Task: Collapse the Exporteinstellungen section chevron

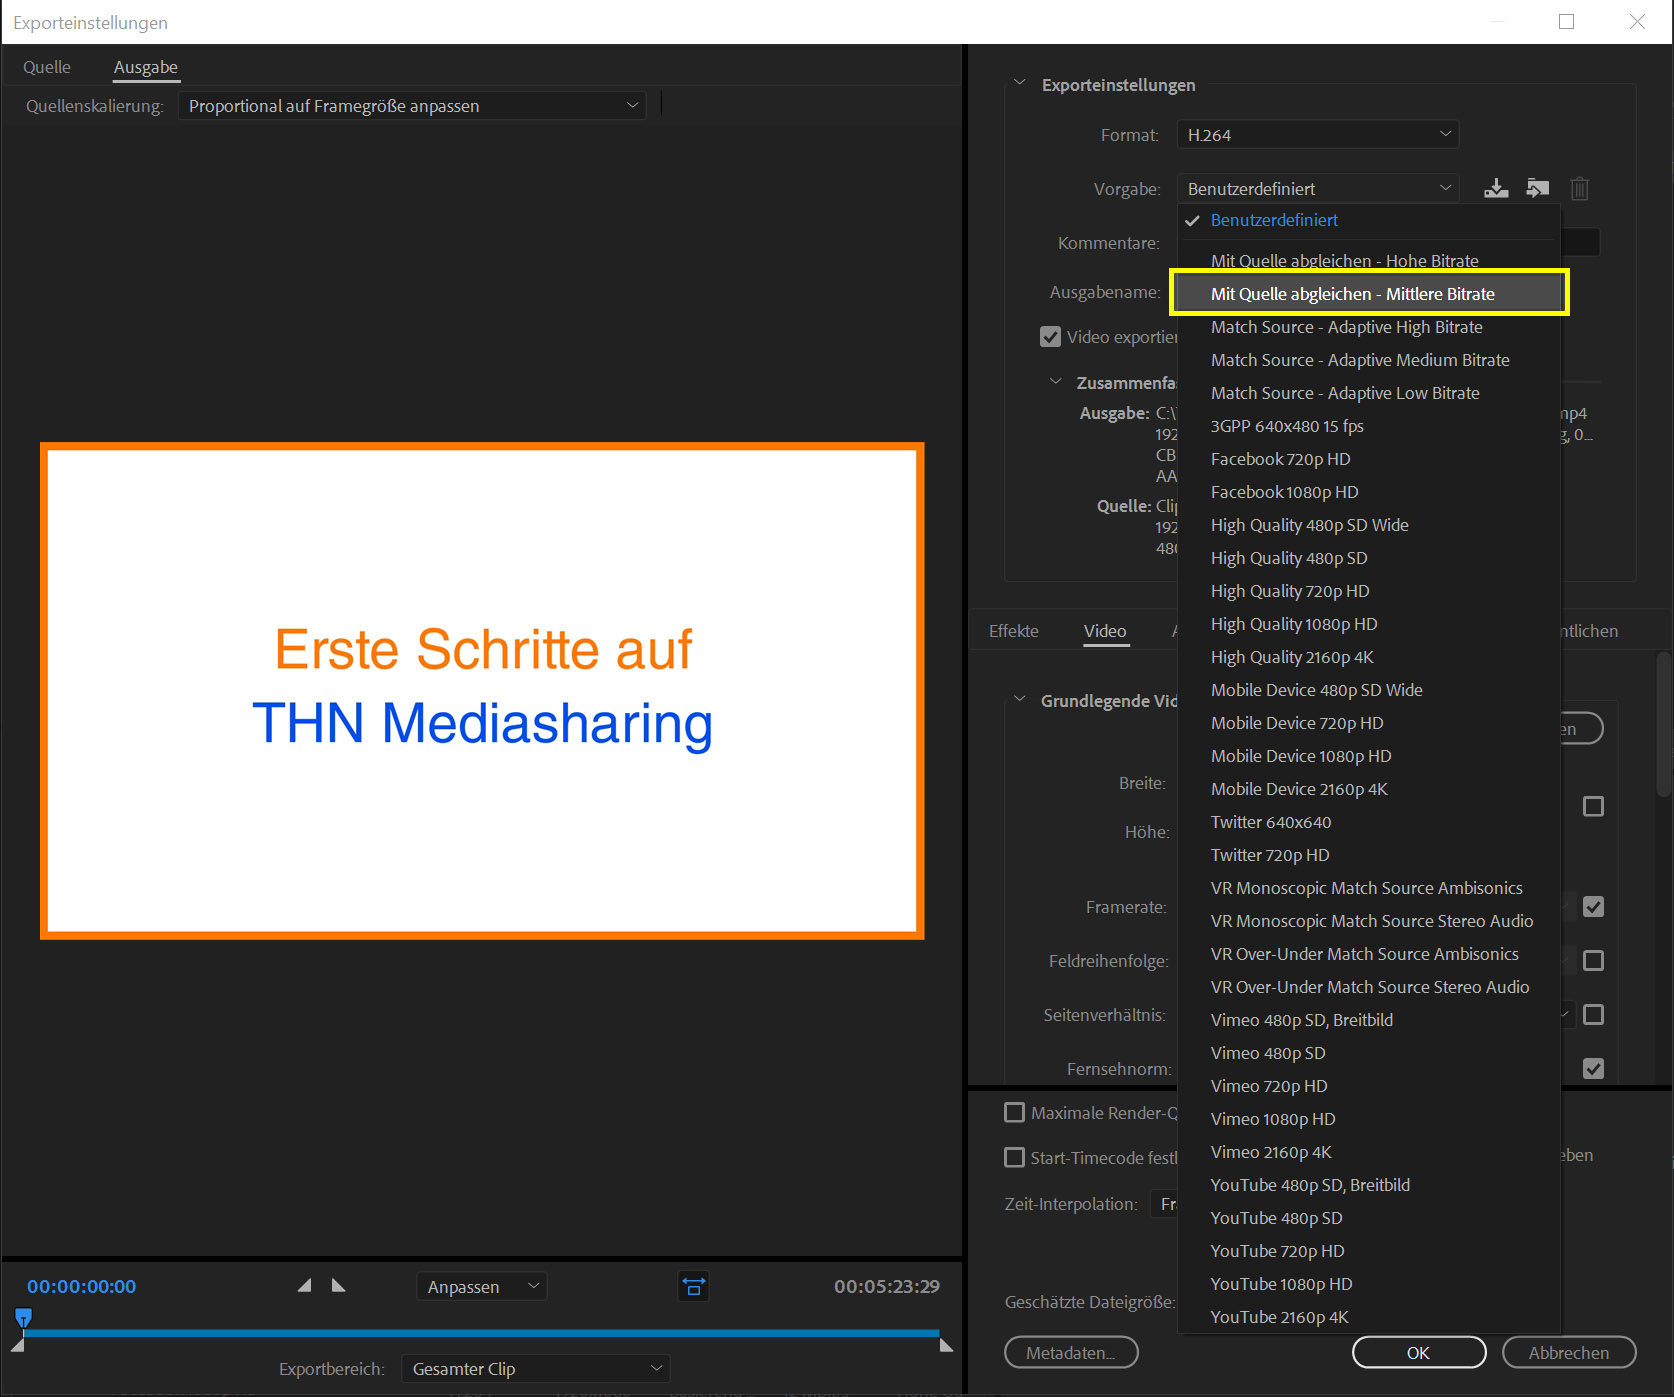Action: tap(1019, 84)
